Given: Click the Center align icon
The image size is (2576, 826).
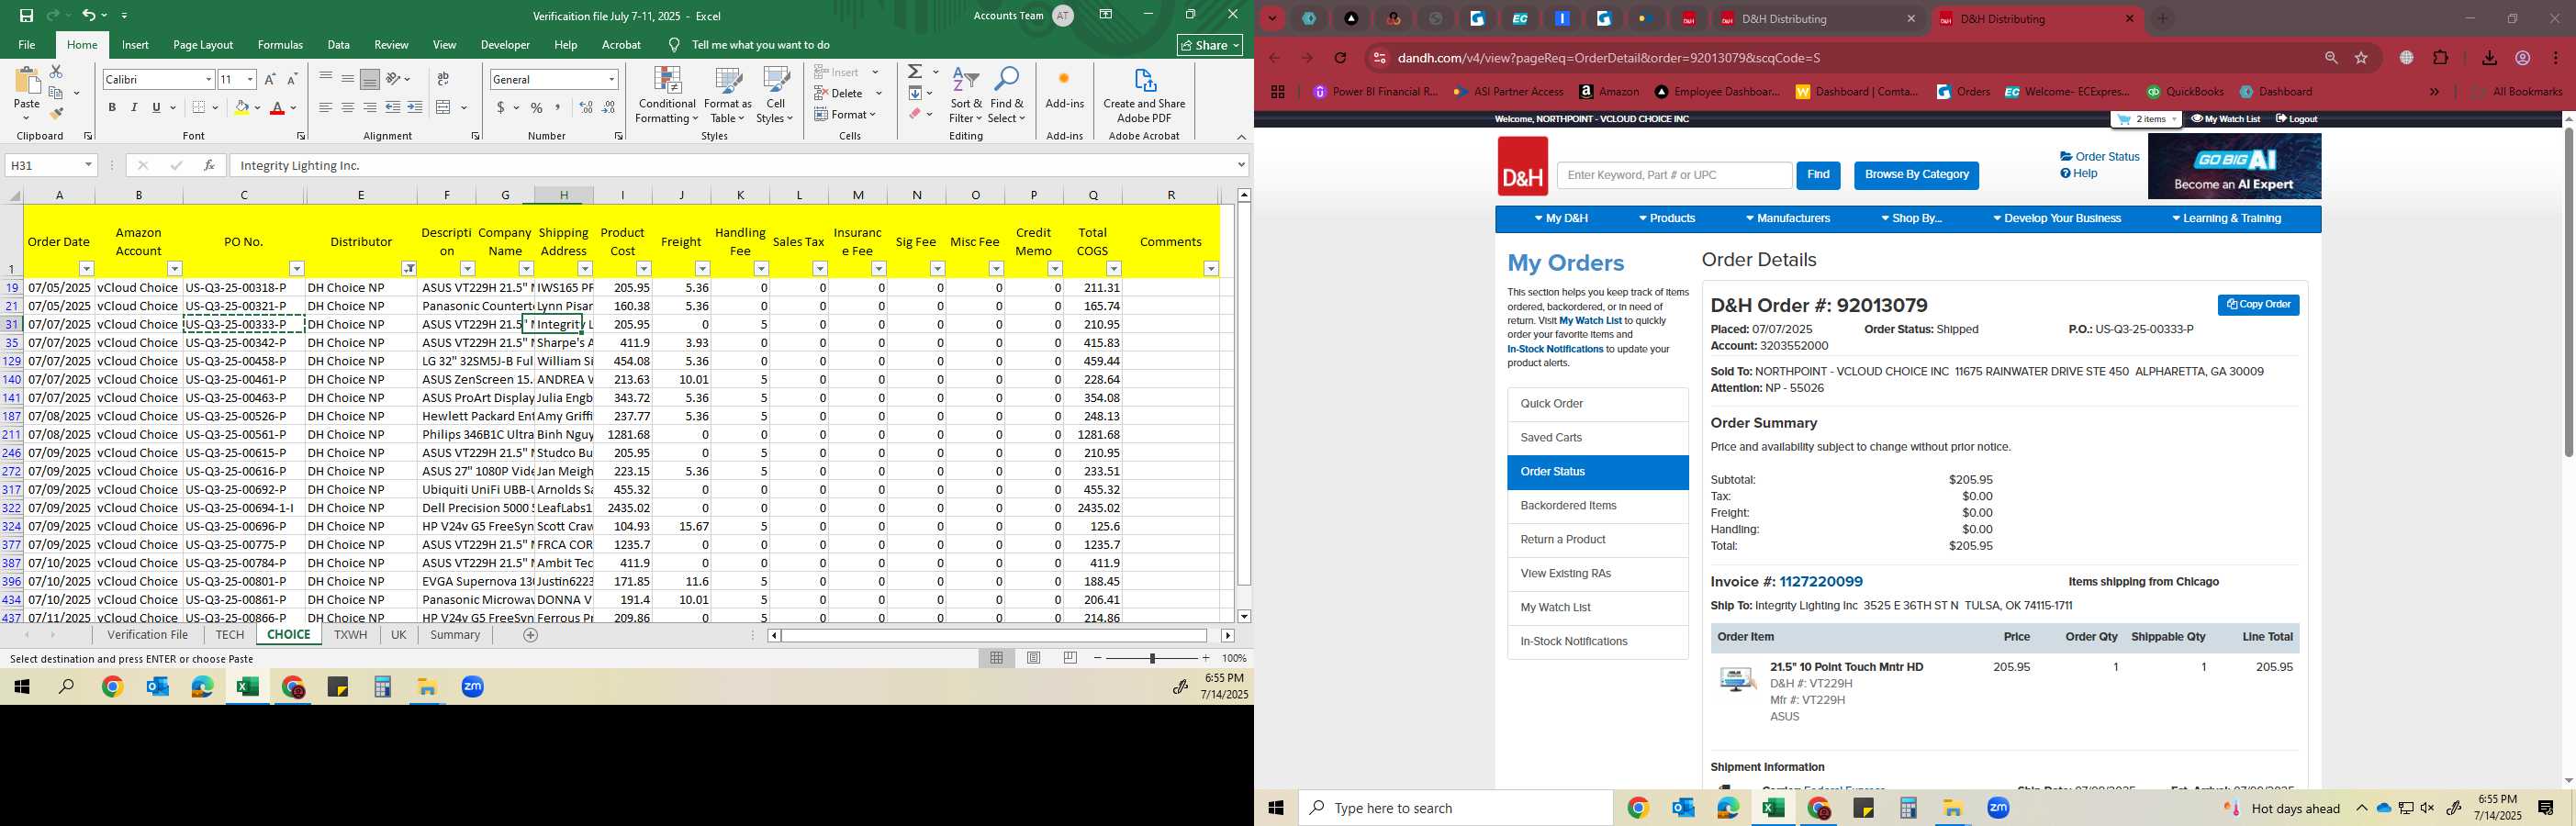Looking at the screenshot, I should tap(347, 107).
